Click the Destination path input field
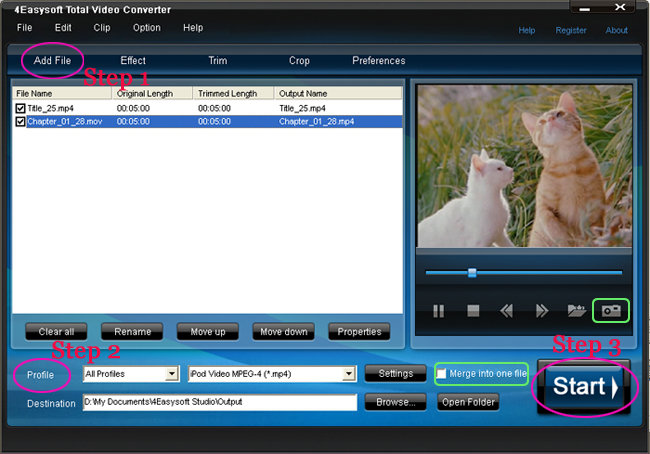The height and width of the screenshot is (454, 650). (220, 402)
